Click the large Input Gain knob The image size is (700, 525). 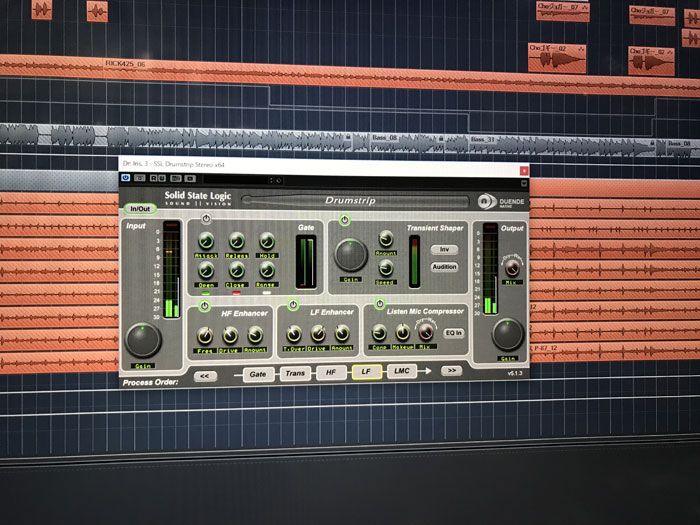(143, 341)
